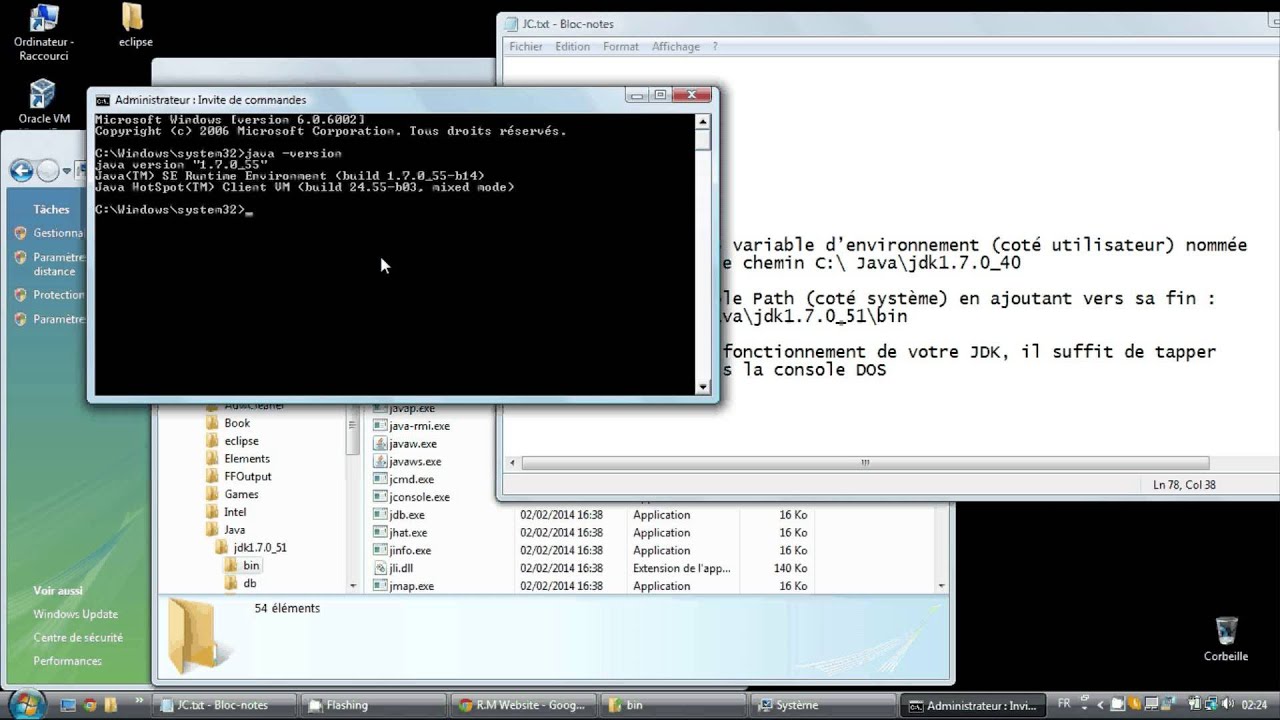Click the FR language indicator in taskbar
This screenshot has height=720, width=1280.
[1064, 704]
